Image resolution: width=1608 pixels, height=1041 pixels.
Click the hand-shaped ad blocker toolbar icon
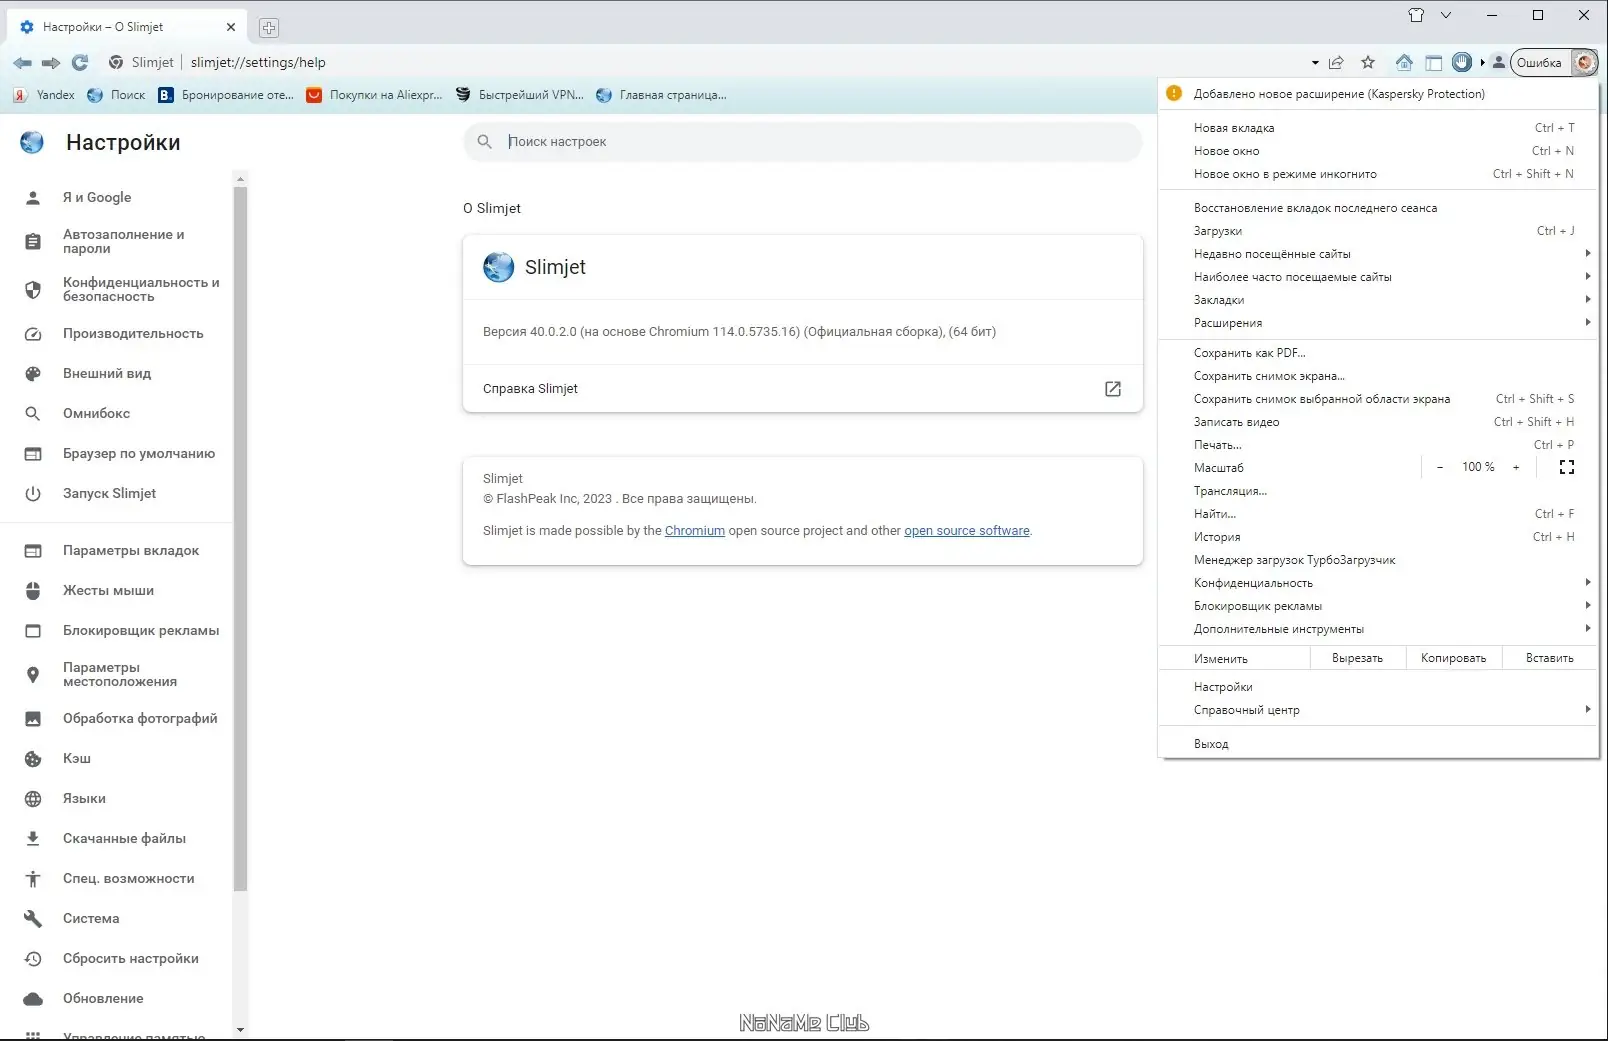[1461, 62]
